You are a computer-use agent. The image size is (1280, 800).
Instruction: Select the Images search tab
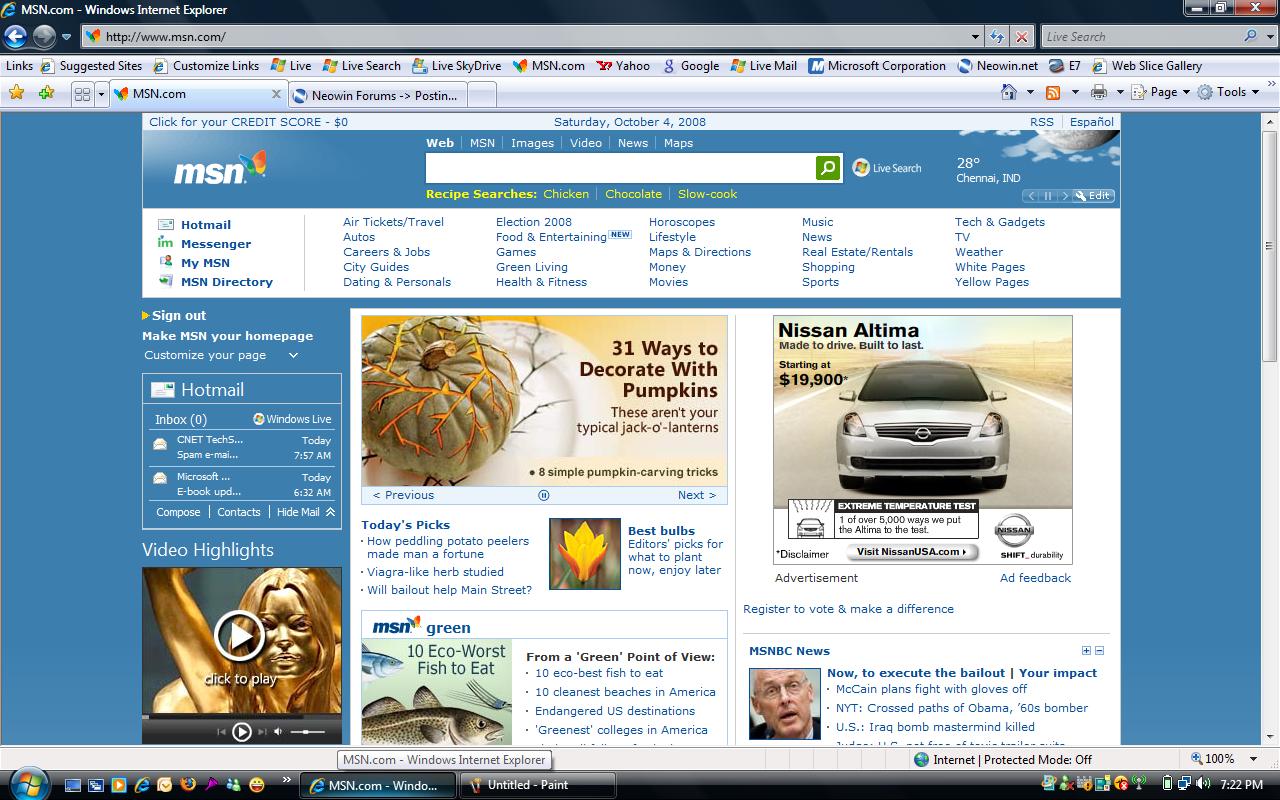[532, 143]
